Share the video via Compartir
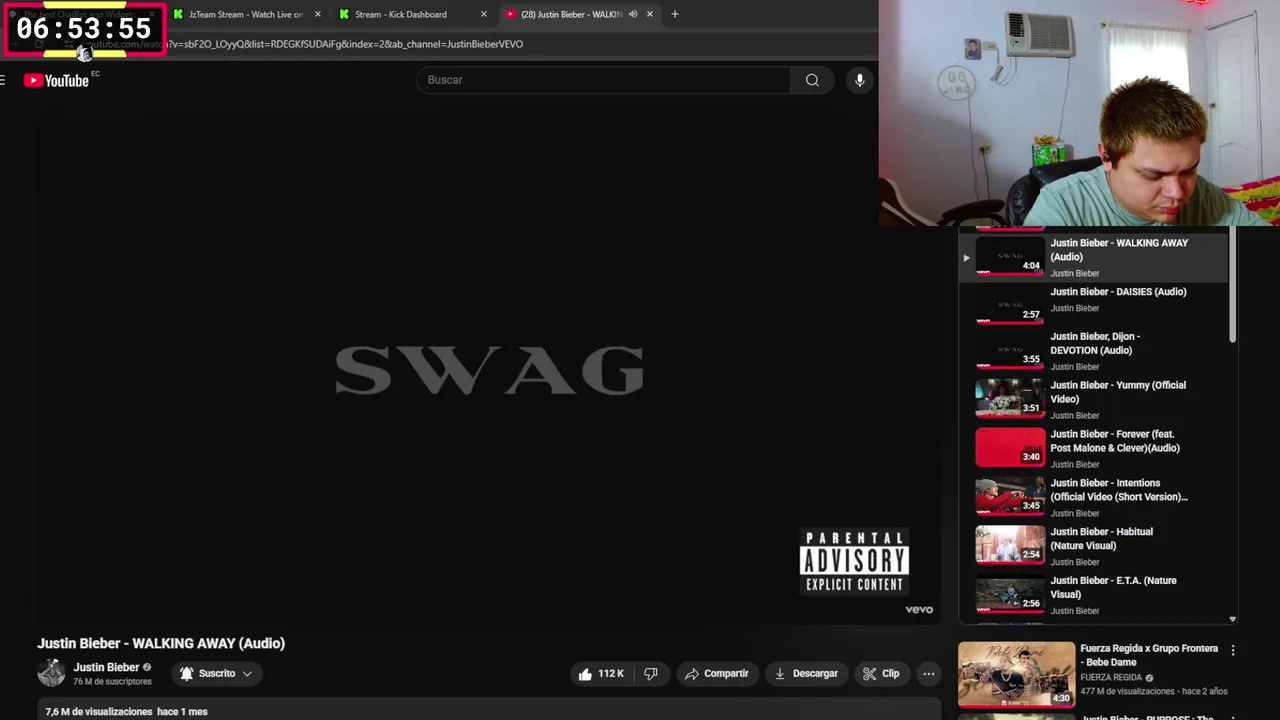The height and width of the screenshot is (720, 1280). 716,674
